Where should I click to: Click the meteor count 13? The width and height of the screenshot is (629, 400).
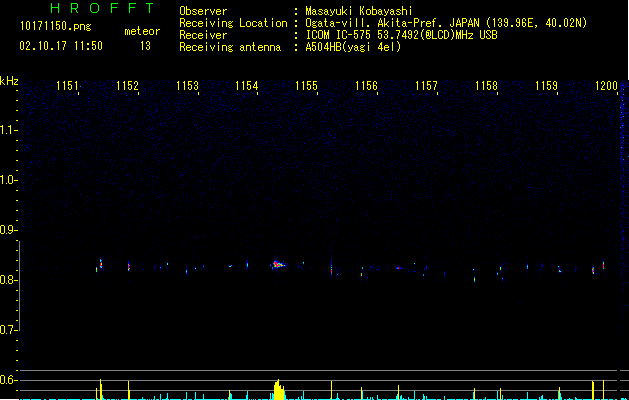click(145, 46)
